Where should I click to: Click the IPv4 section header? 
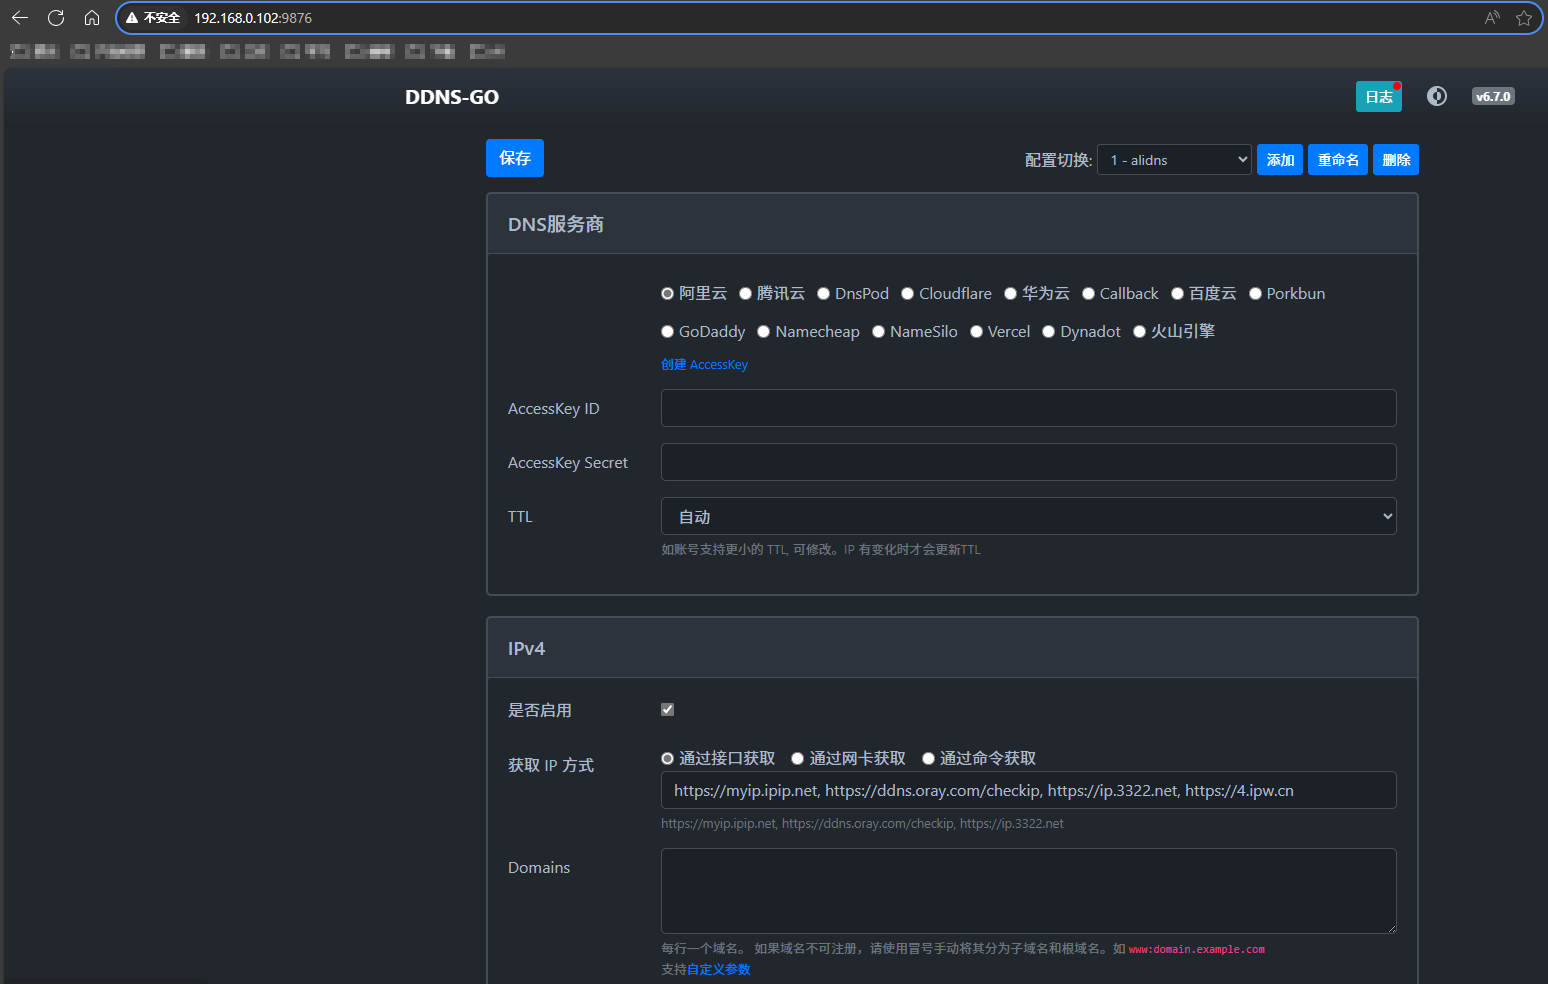click(x=952, y=648)
